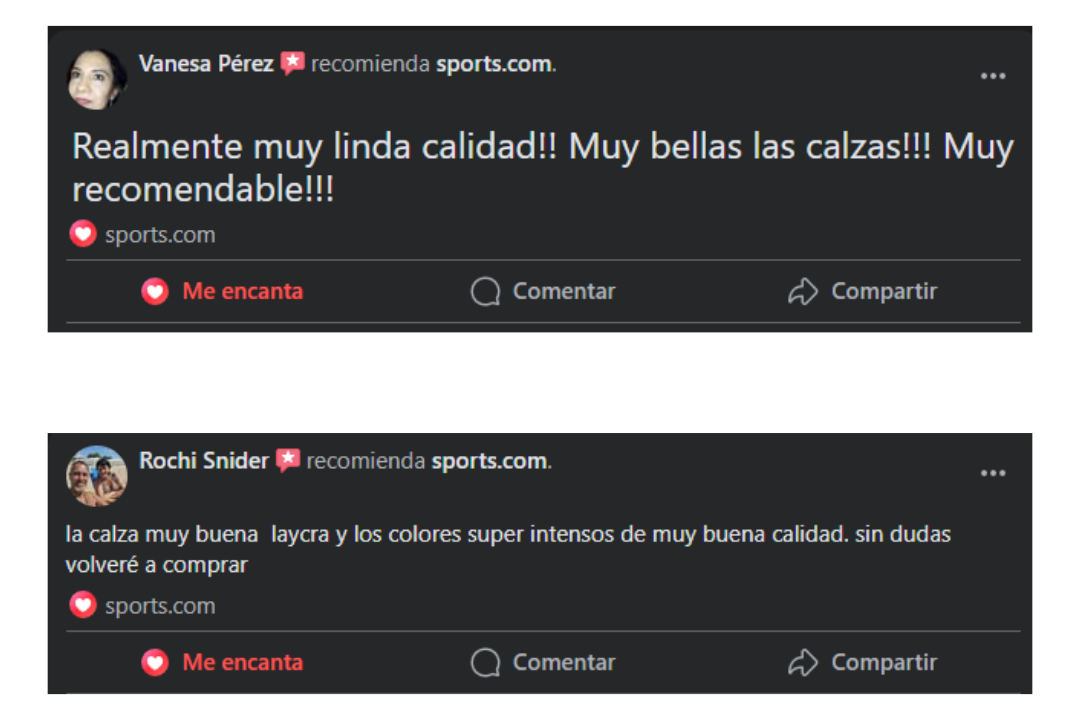This screenshot has height=720, width=1080.
Task: Click heart reaction icon beside sports.com under Vanesa's text
Action: (x=83, y=234)
